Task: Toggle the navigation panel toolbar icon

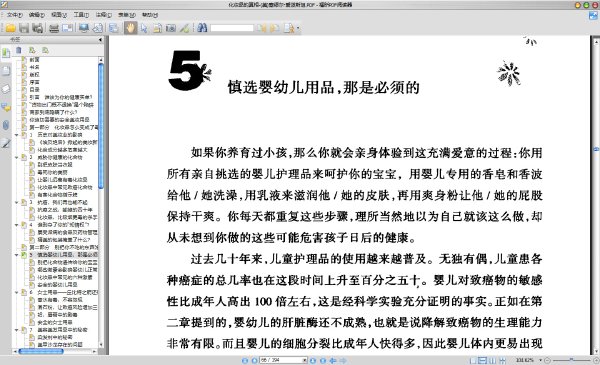Action: 113,28
